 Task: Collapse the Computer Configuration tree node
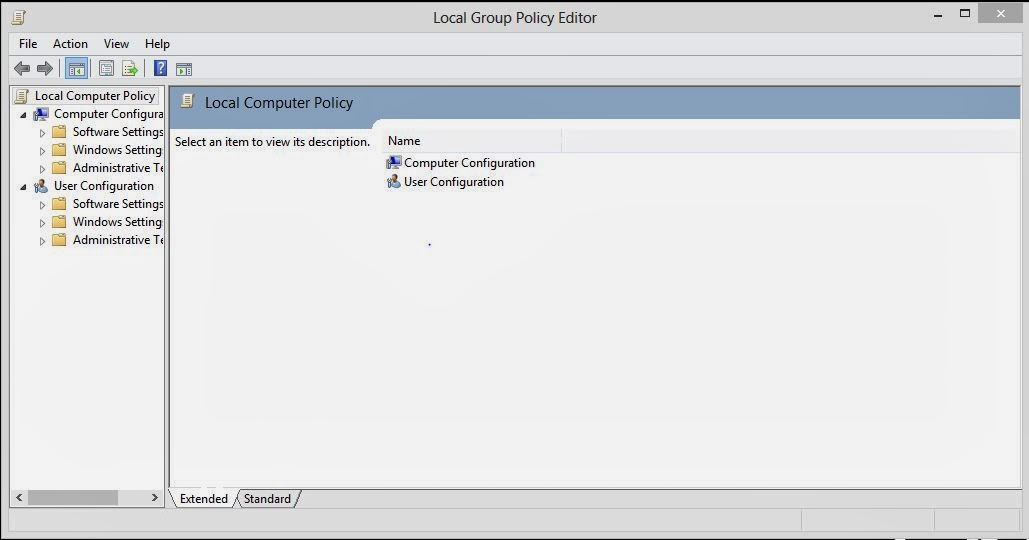(x=24, y=115)
